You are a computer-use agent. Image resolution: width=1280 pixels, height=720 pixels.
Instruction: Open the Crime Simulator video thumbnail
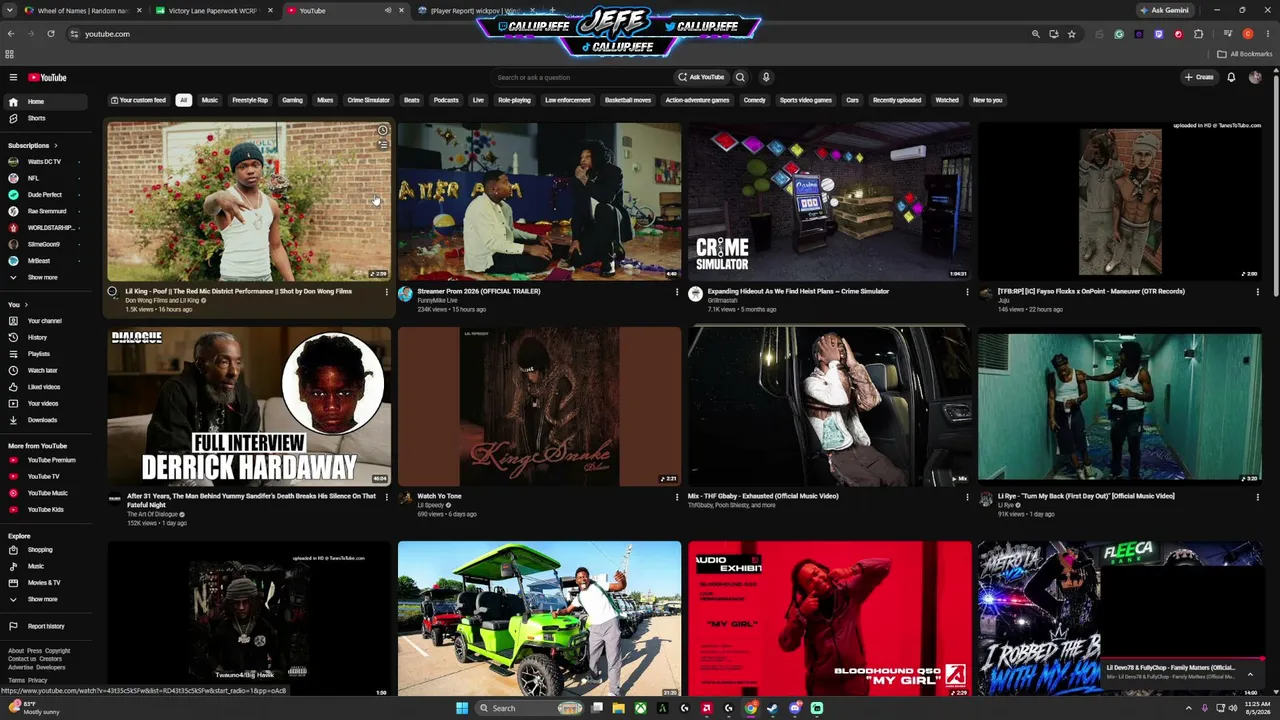(x=829, y=201)
